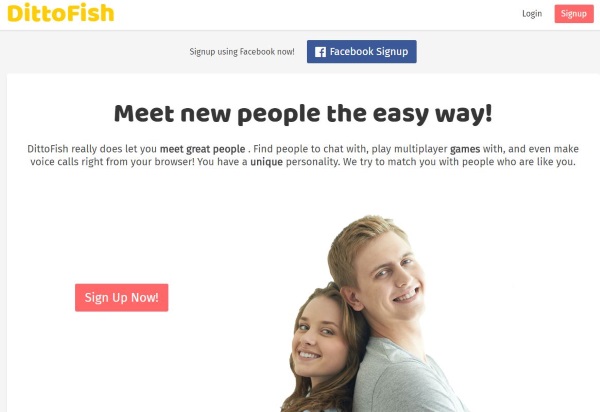Click the 'Signup using Facebook now!' text
This screenshot has height=412, width=600.
click(x=242, y=52)
